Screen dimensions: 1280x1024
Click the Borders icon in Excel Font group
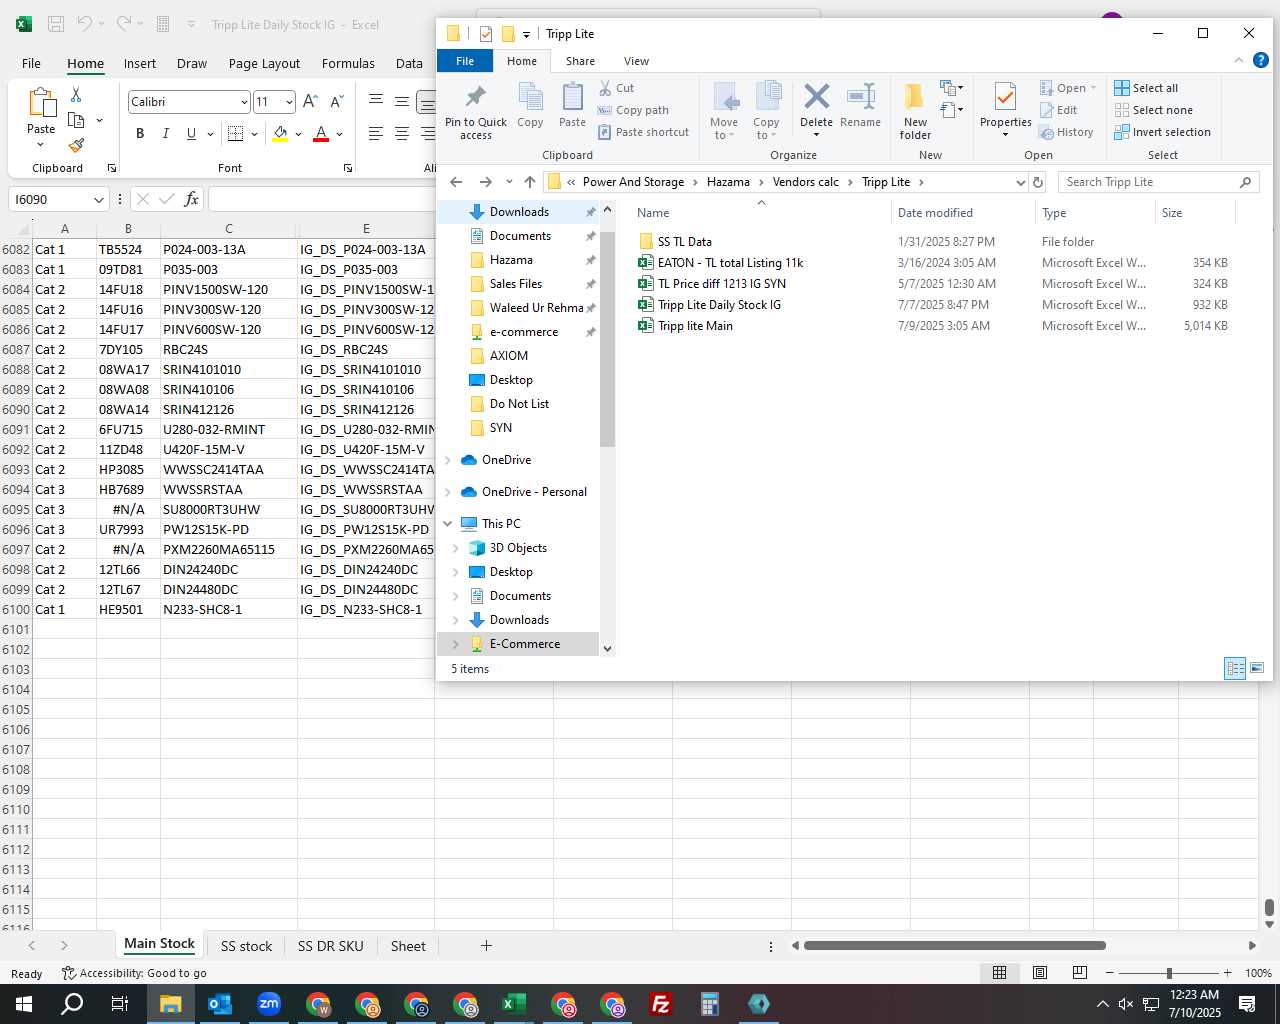[x=236, y=133]
